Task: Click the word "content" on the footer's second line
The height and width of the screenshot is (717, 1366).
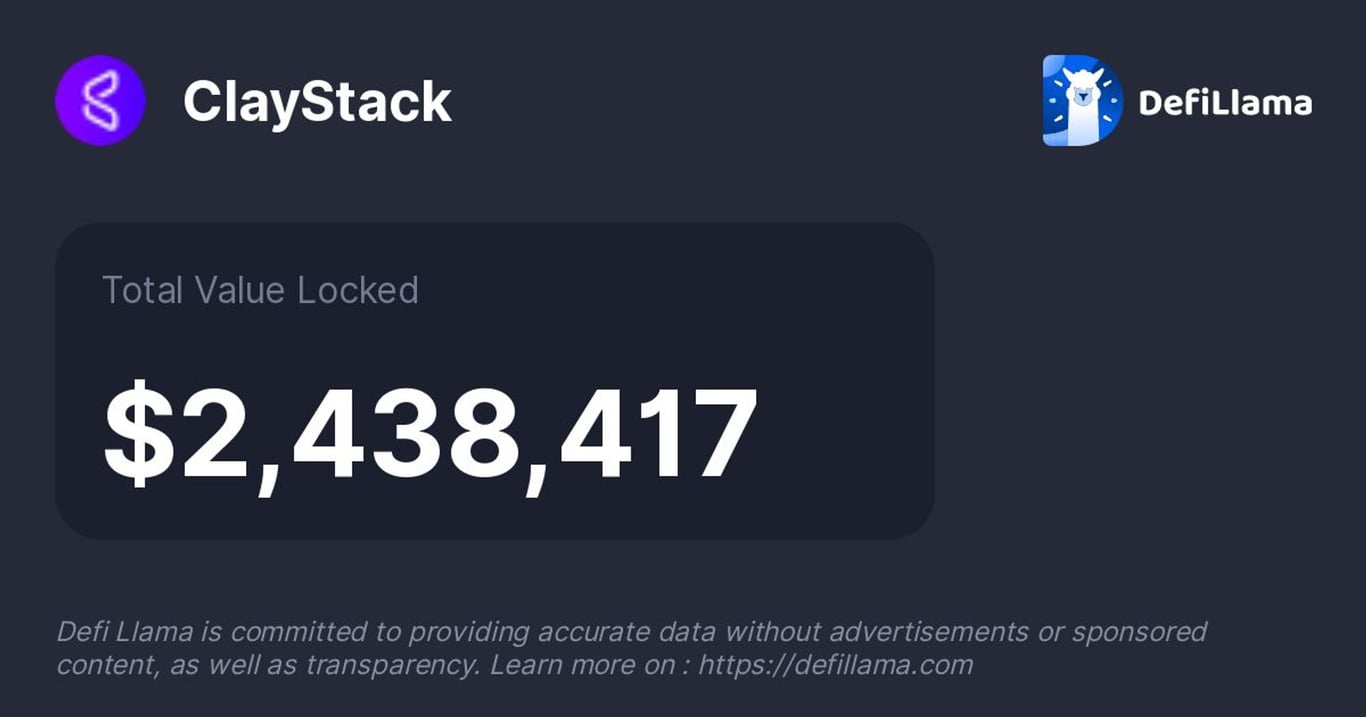Action: pos(98,665)
